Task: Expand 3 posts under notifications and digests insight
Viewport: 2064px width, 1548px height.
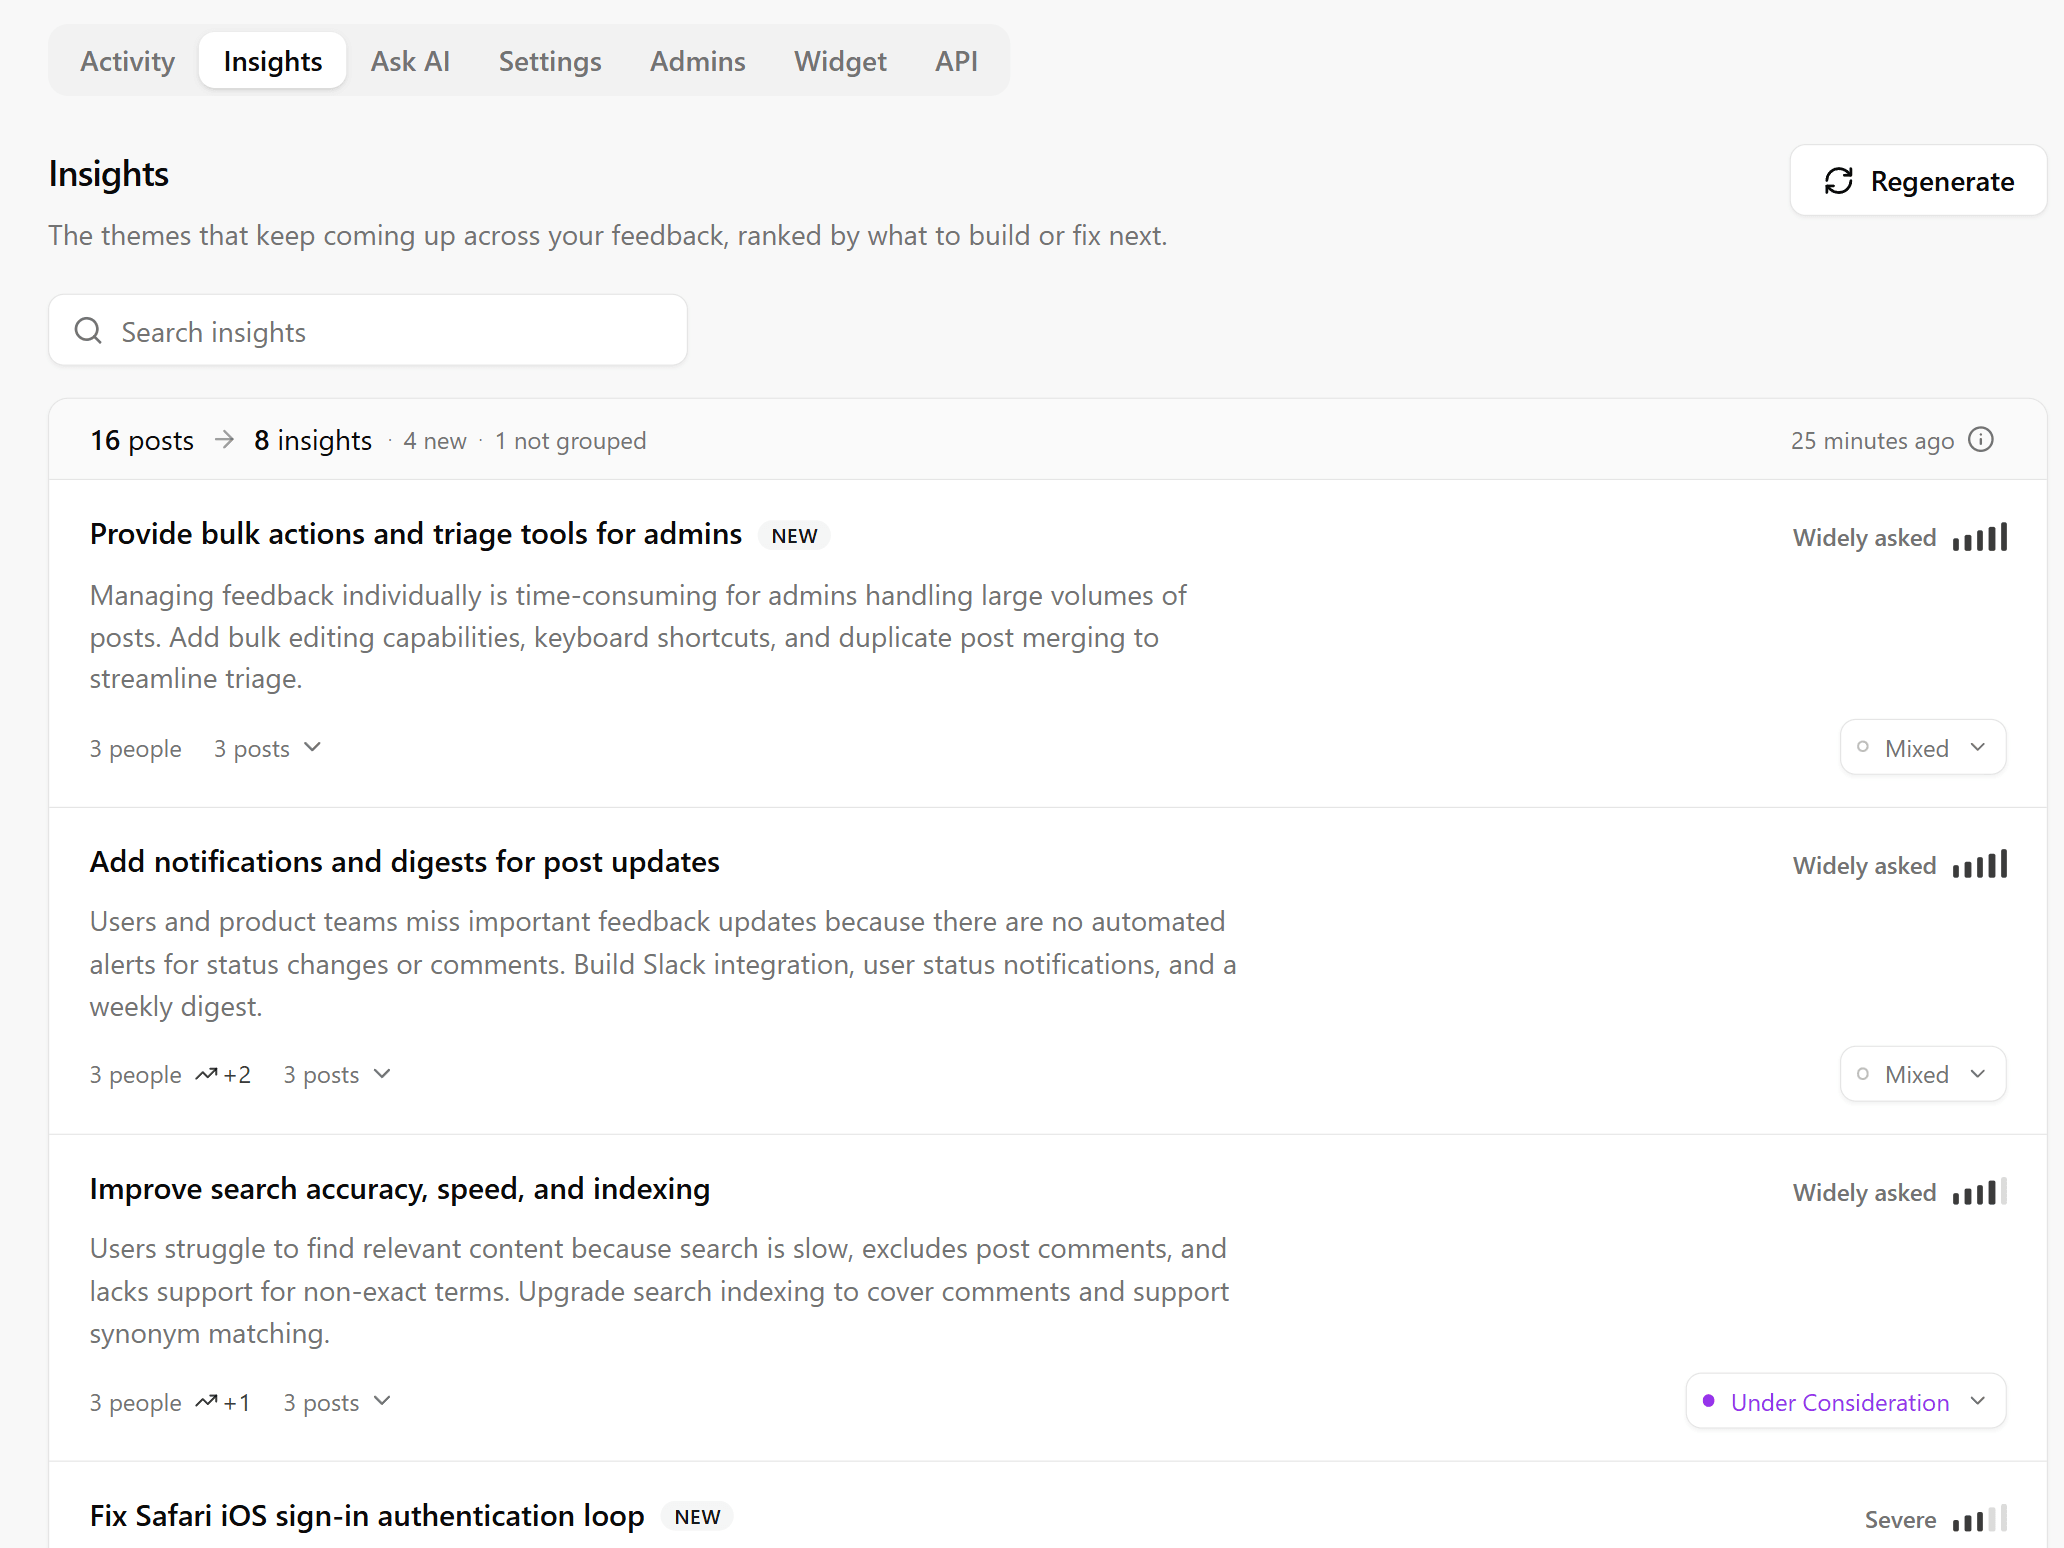Action: (337, 1075)
